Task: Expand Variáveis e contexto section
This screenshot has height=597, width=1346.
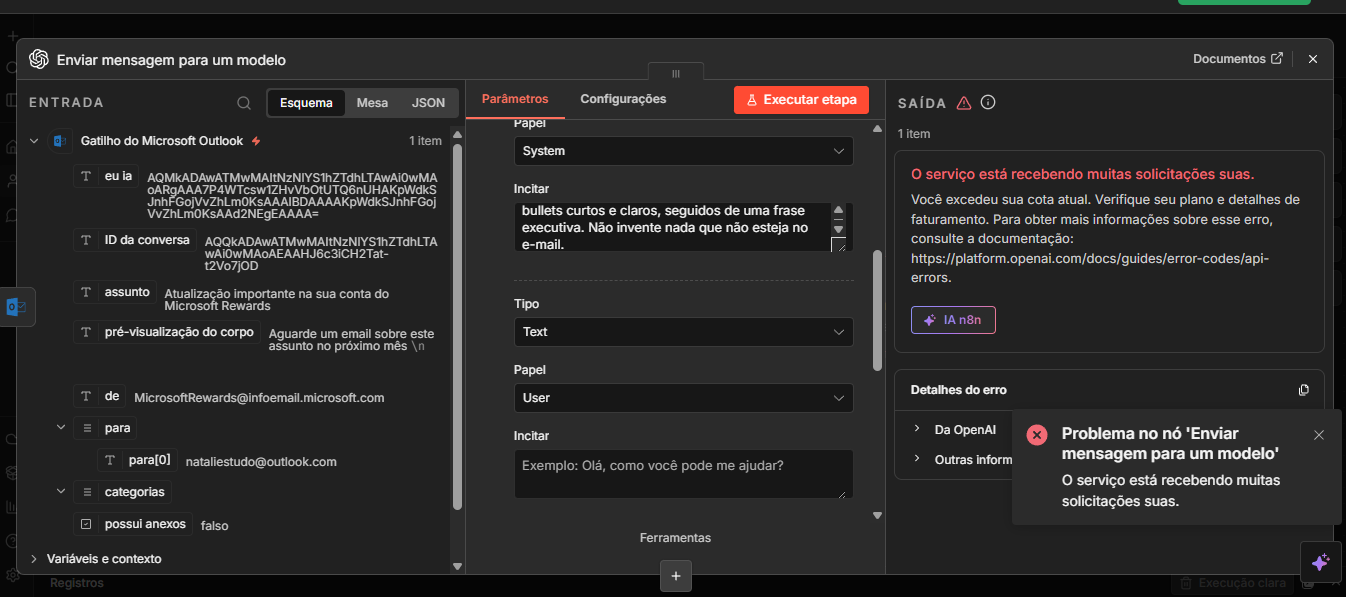Action: tap(34, 559)
